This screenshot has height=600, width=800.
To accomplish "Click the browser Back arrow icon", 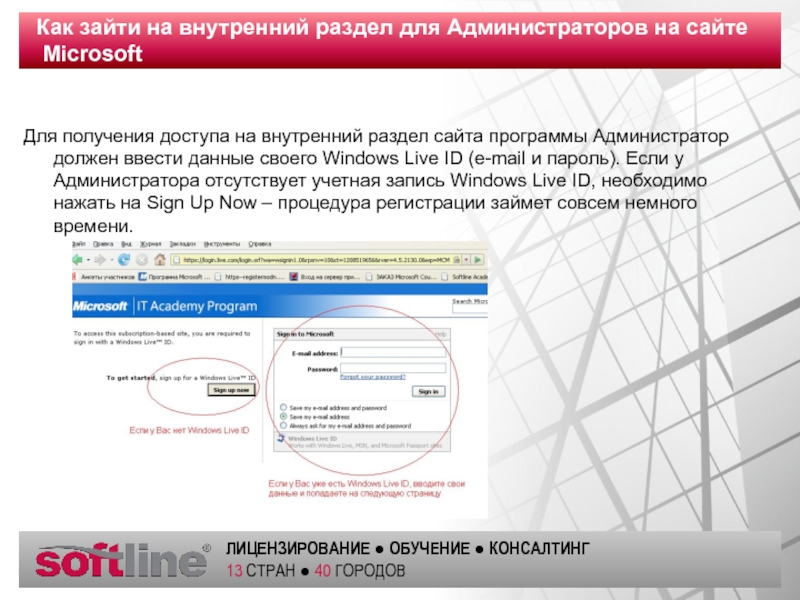I will (x=78, y=260).
